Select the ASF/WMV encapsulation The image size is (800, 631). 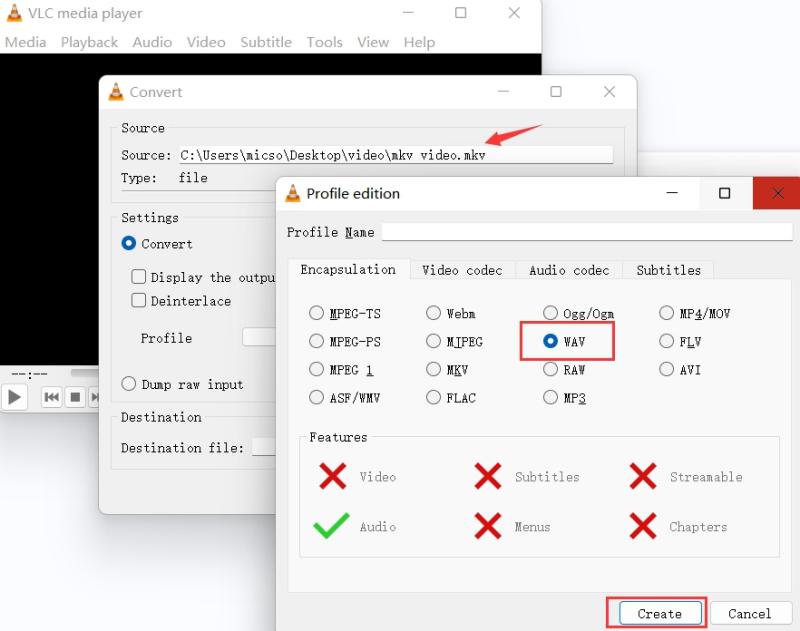[316, 397]
